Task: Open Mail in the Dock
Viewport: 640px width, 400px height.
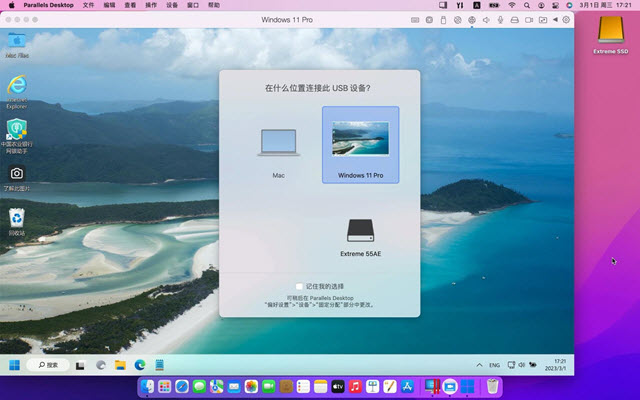Action: [x=234, y=386]
